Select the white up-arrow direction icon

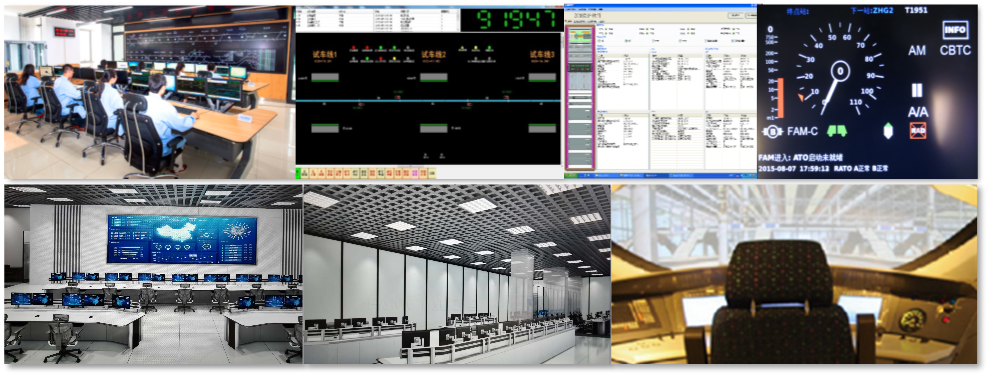[889, 130]
